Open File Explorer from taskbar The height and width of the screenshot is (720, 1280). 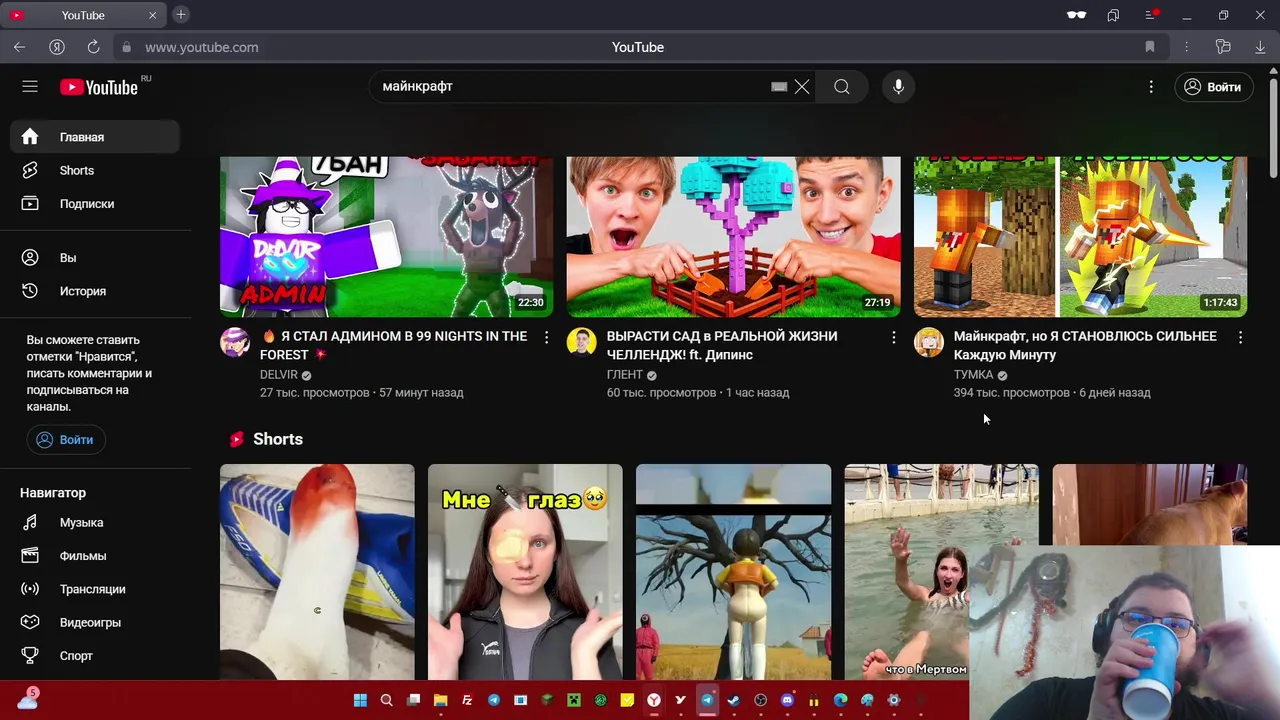click(440, 700)
